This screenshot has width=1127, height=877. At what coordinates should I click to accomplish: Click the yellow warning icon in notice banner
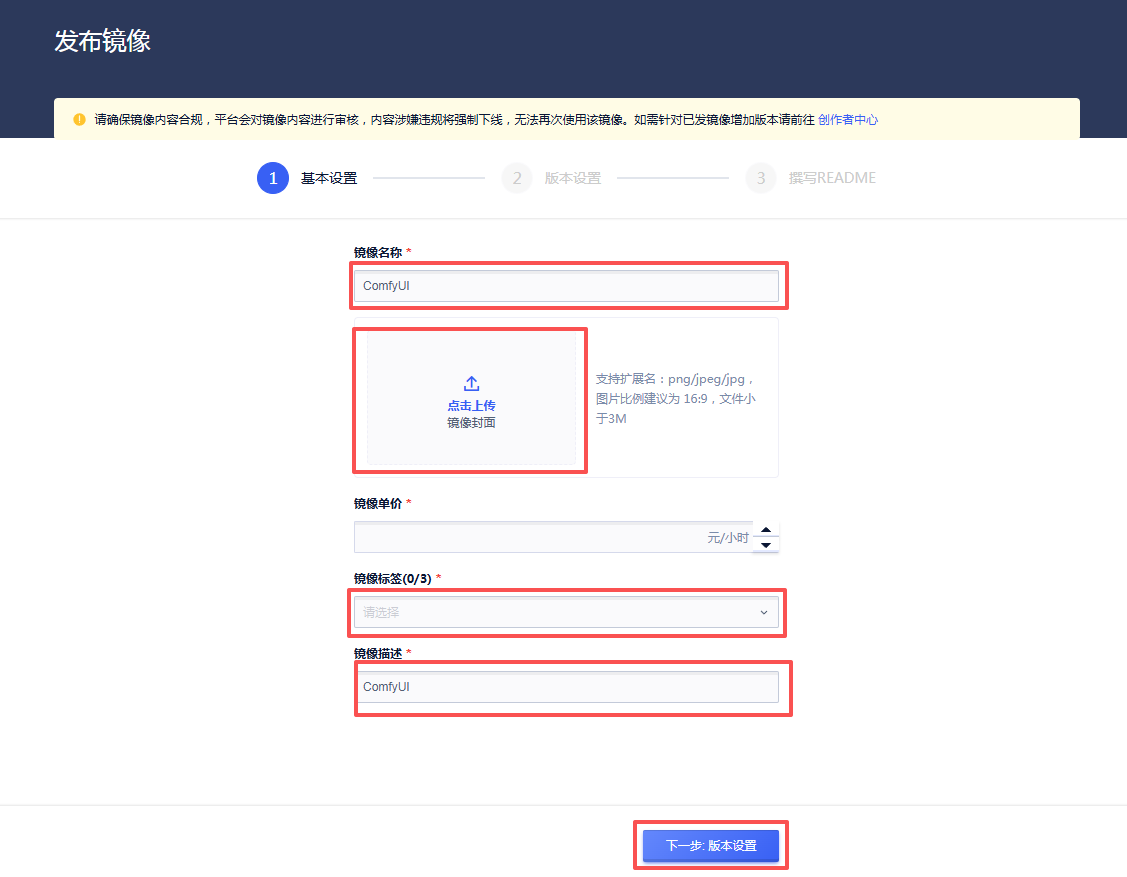[79, 119]
